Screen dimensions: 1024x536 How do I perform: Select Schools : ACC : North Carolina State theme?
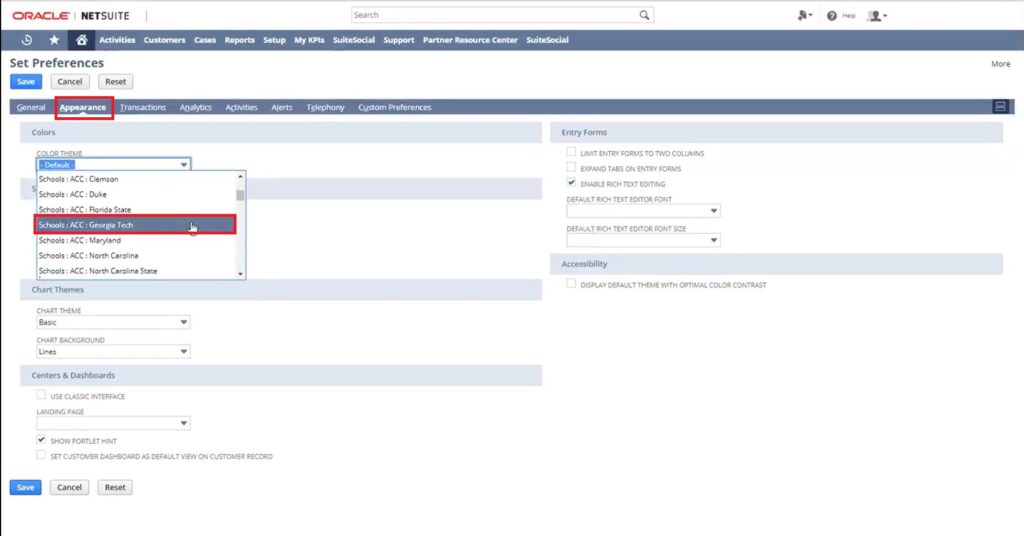click(136, 271)
